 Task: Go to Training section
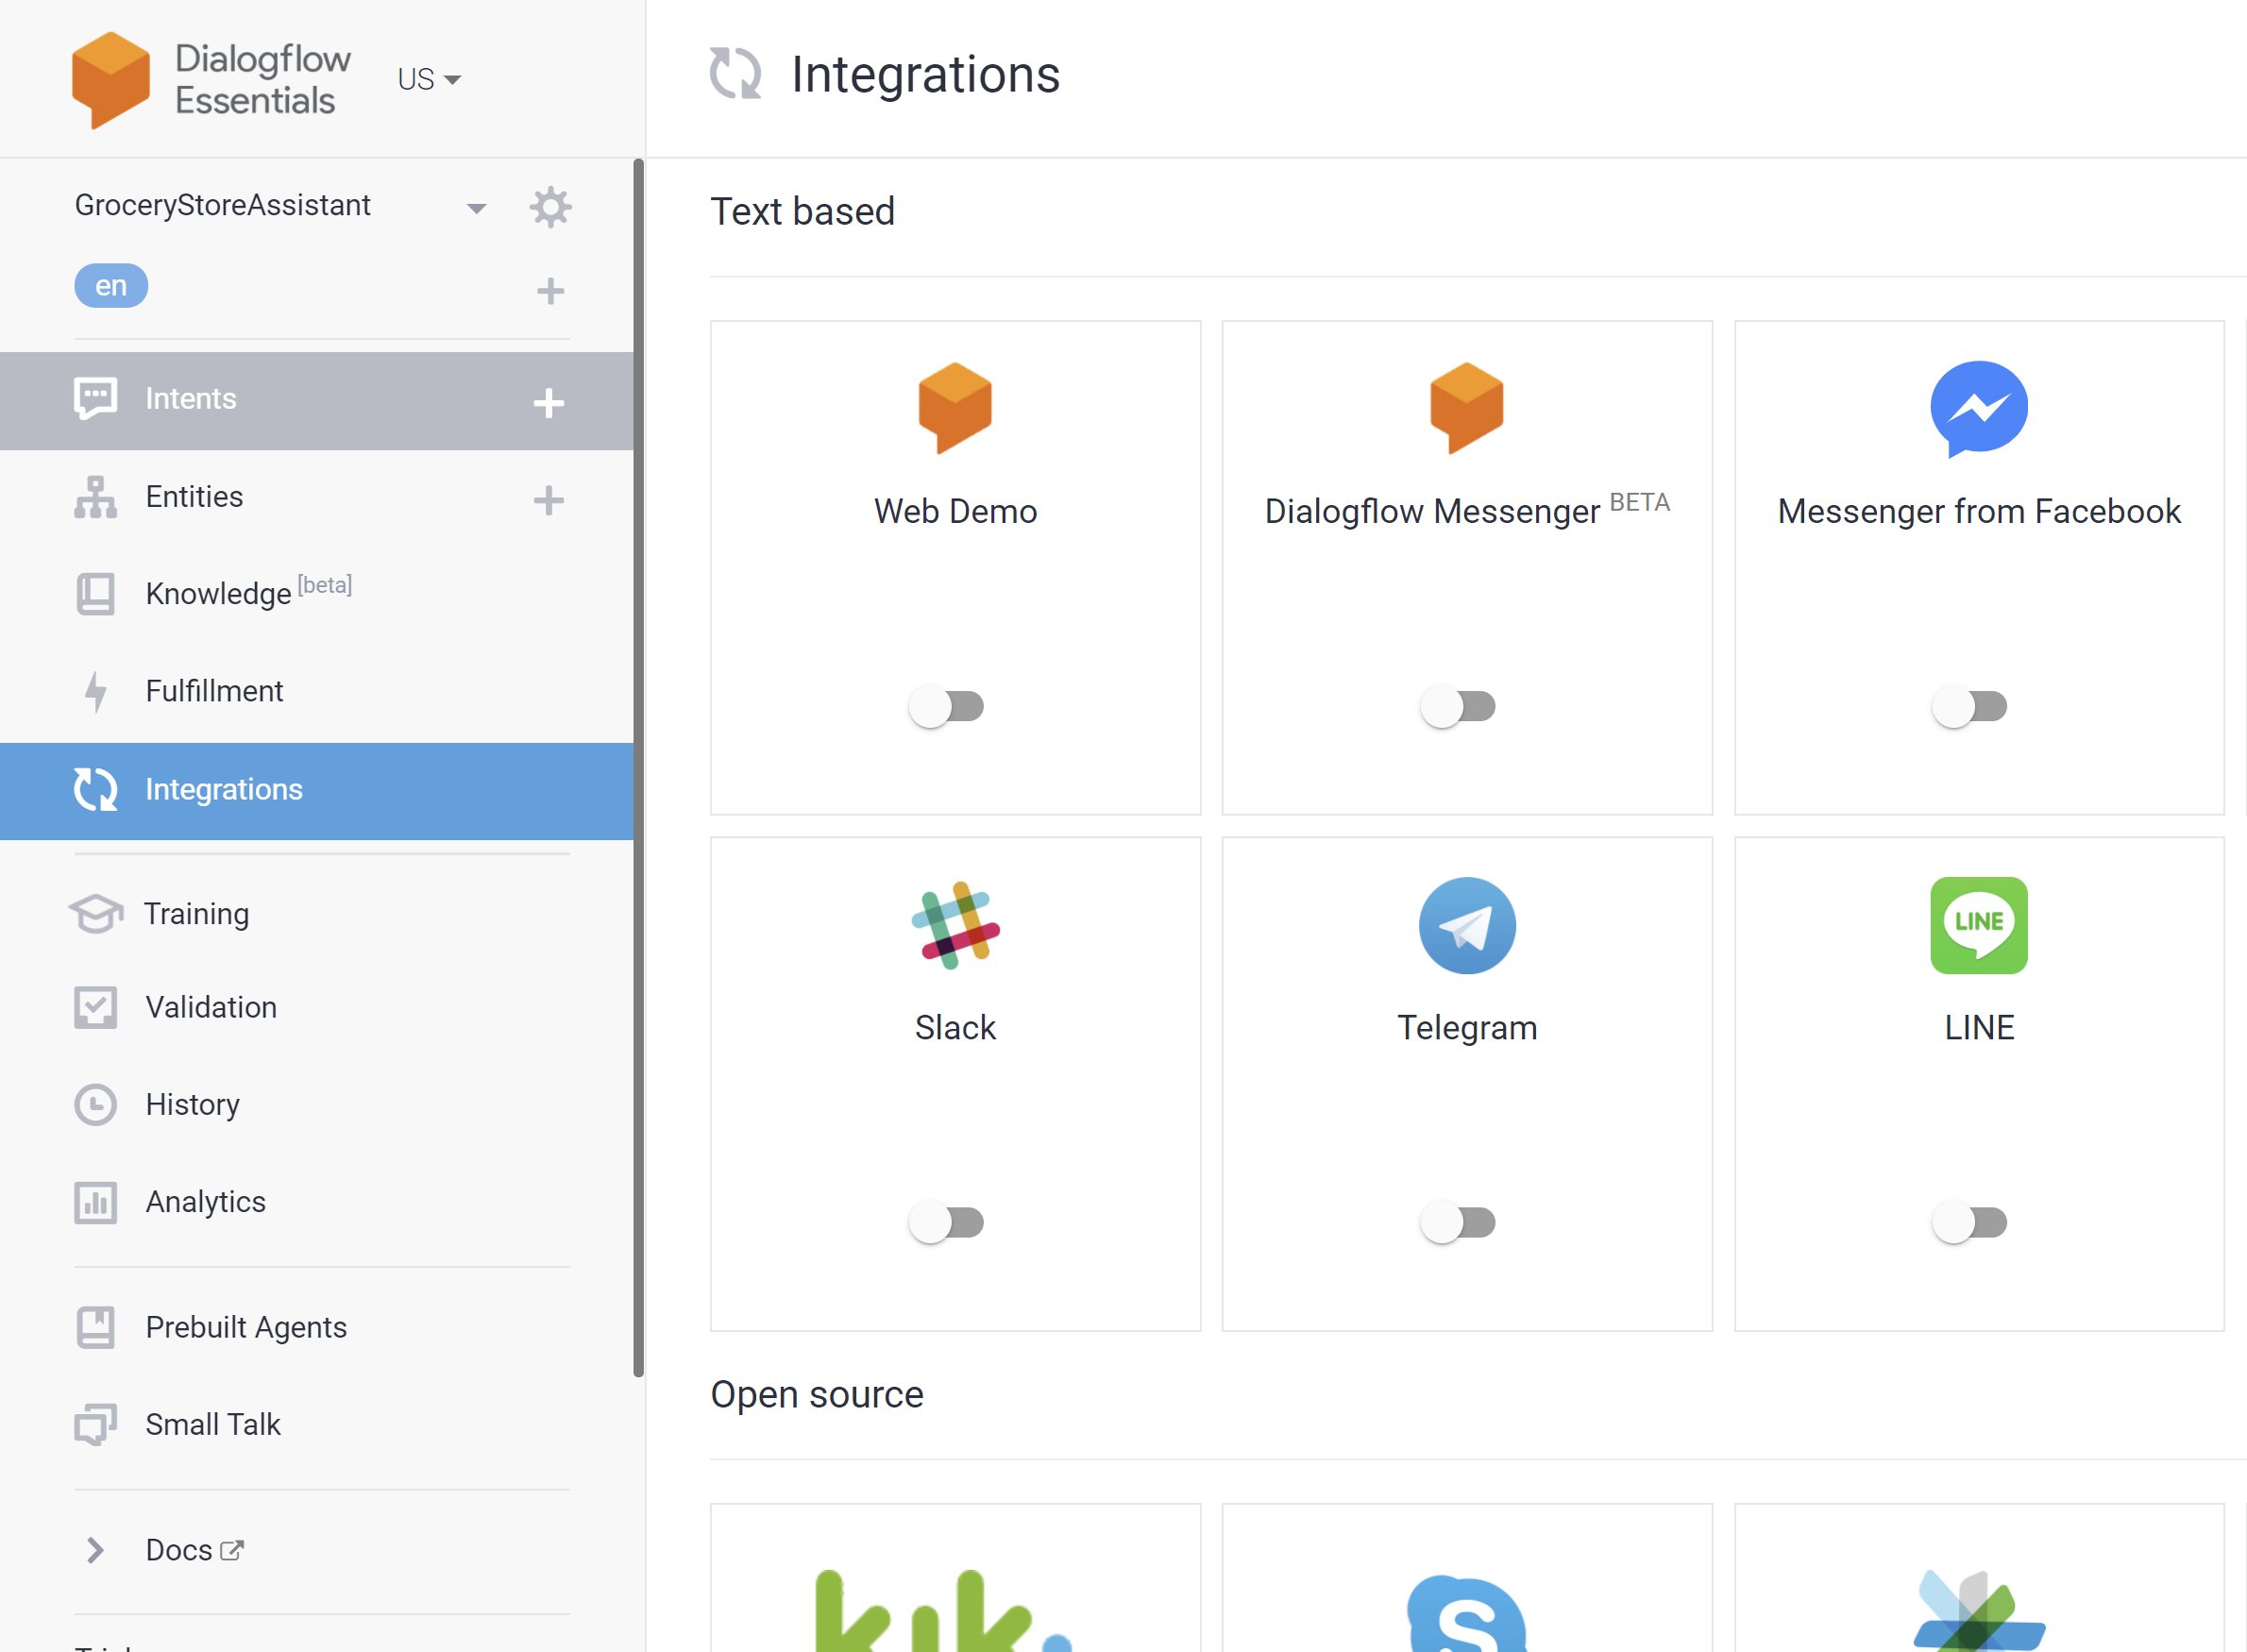pyautogui.click(x=196, y=913)
